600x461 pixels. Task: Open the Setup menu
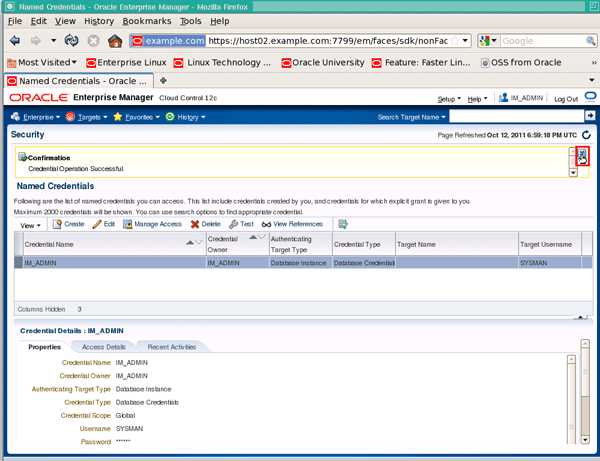[449, 99]
